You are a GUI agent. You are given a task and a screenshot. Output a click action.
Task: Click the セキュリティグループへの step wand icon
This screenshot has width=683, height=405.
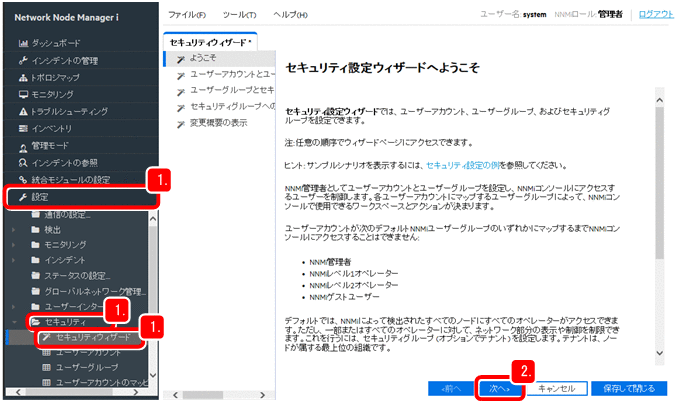[x=181, y=108]
